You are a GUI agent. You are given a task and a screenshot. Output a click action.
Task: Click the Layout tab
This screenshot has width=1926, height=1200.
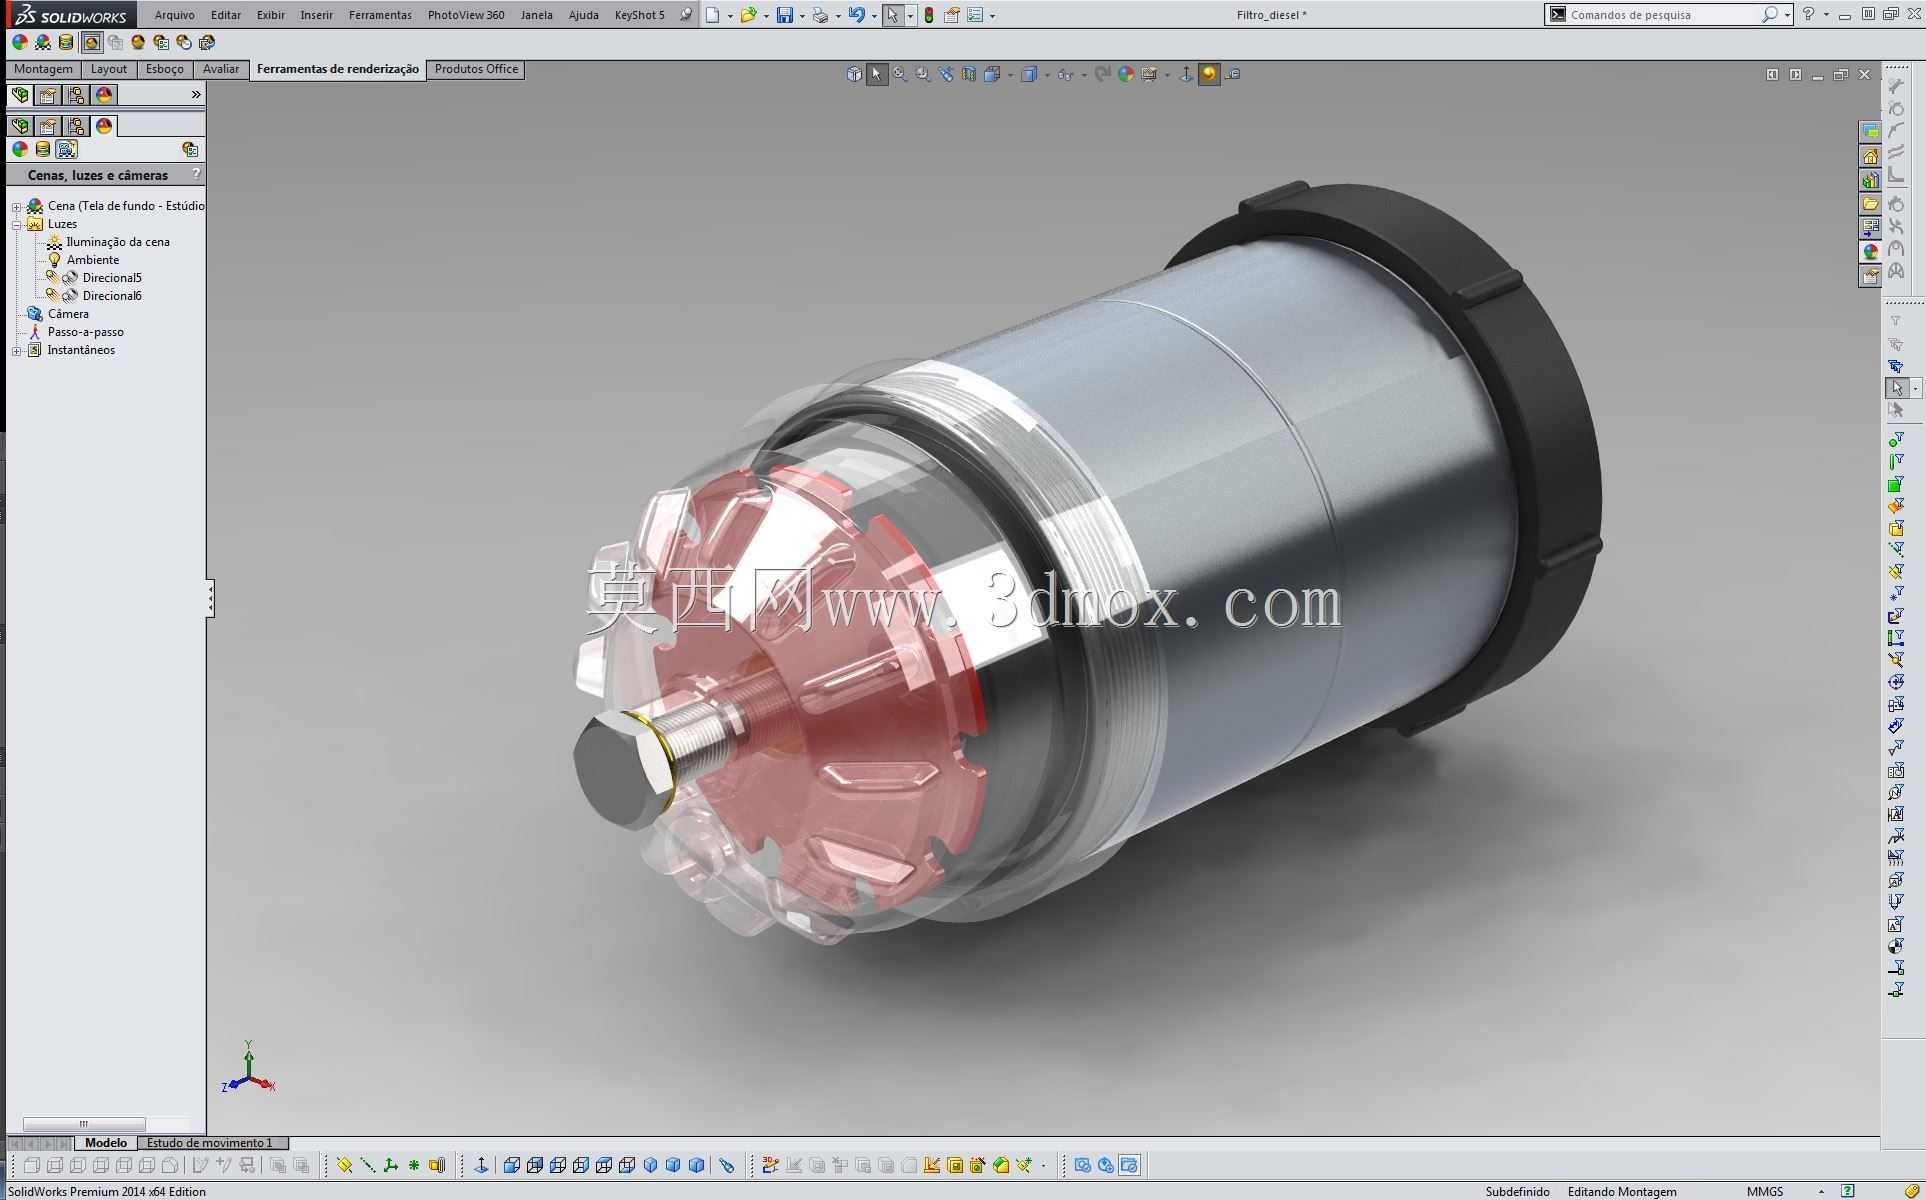coord(109,69)
